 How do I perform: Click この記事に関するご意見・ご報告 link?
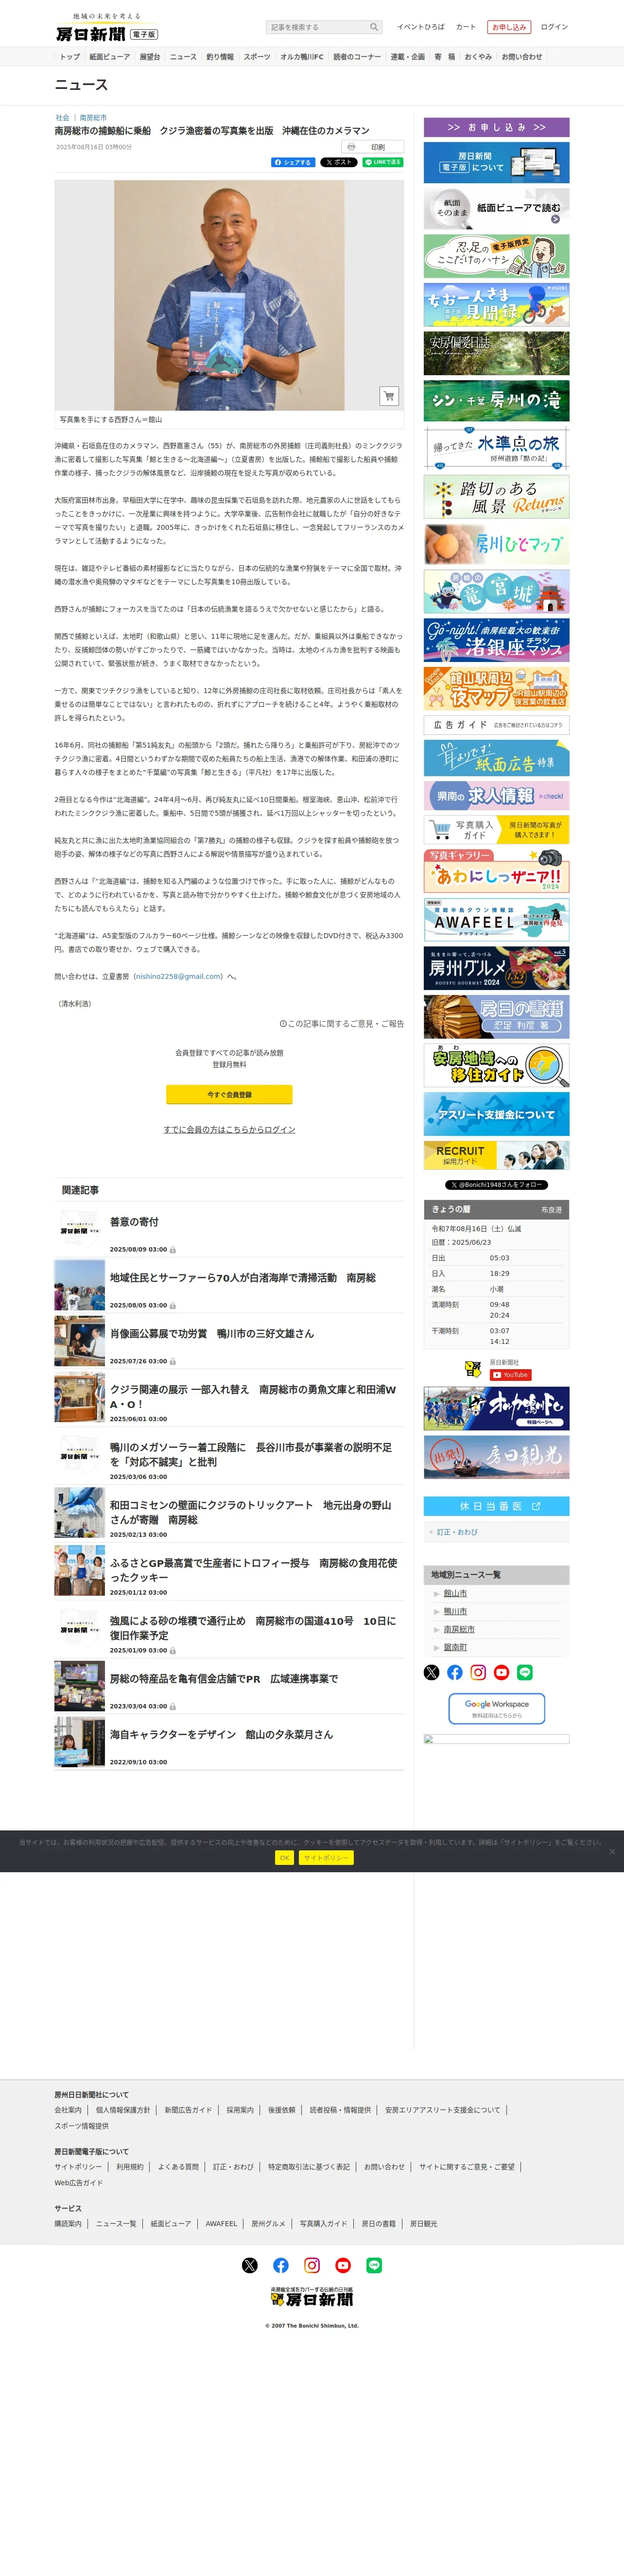tap(342, 1024)
